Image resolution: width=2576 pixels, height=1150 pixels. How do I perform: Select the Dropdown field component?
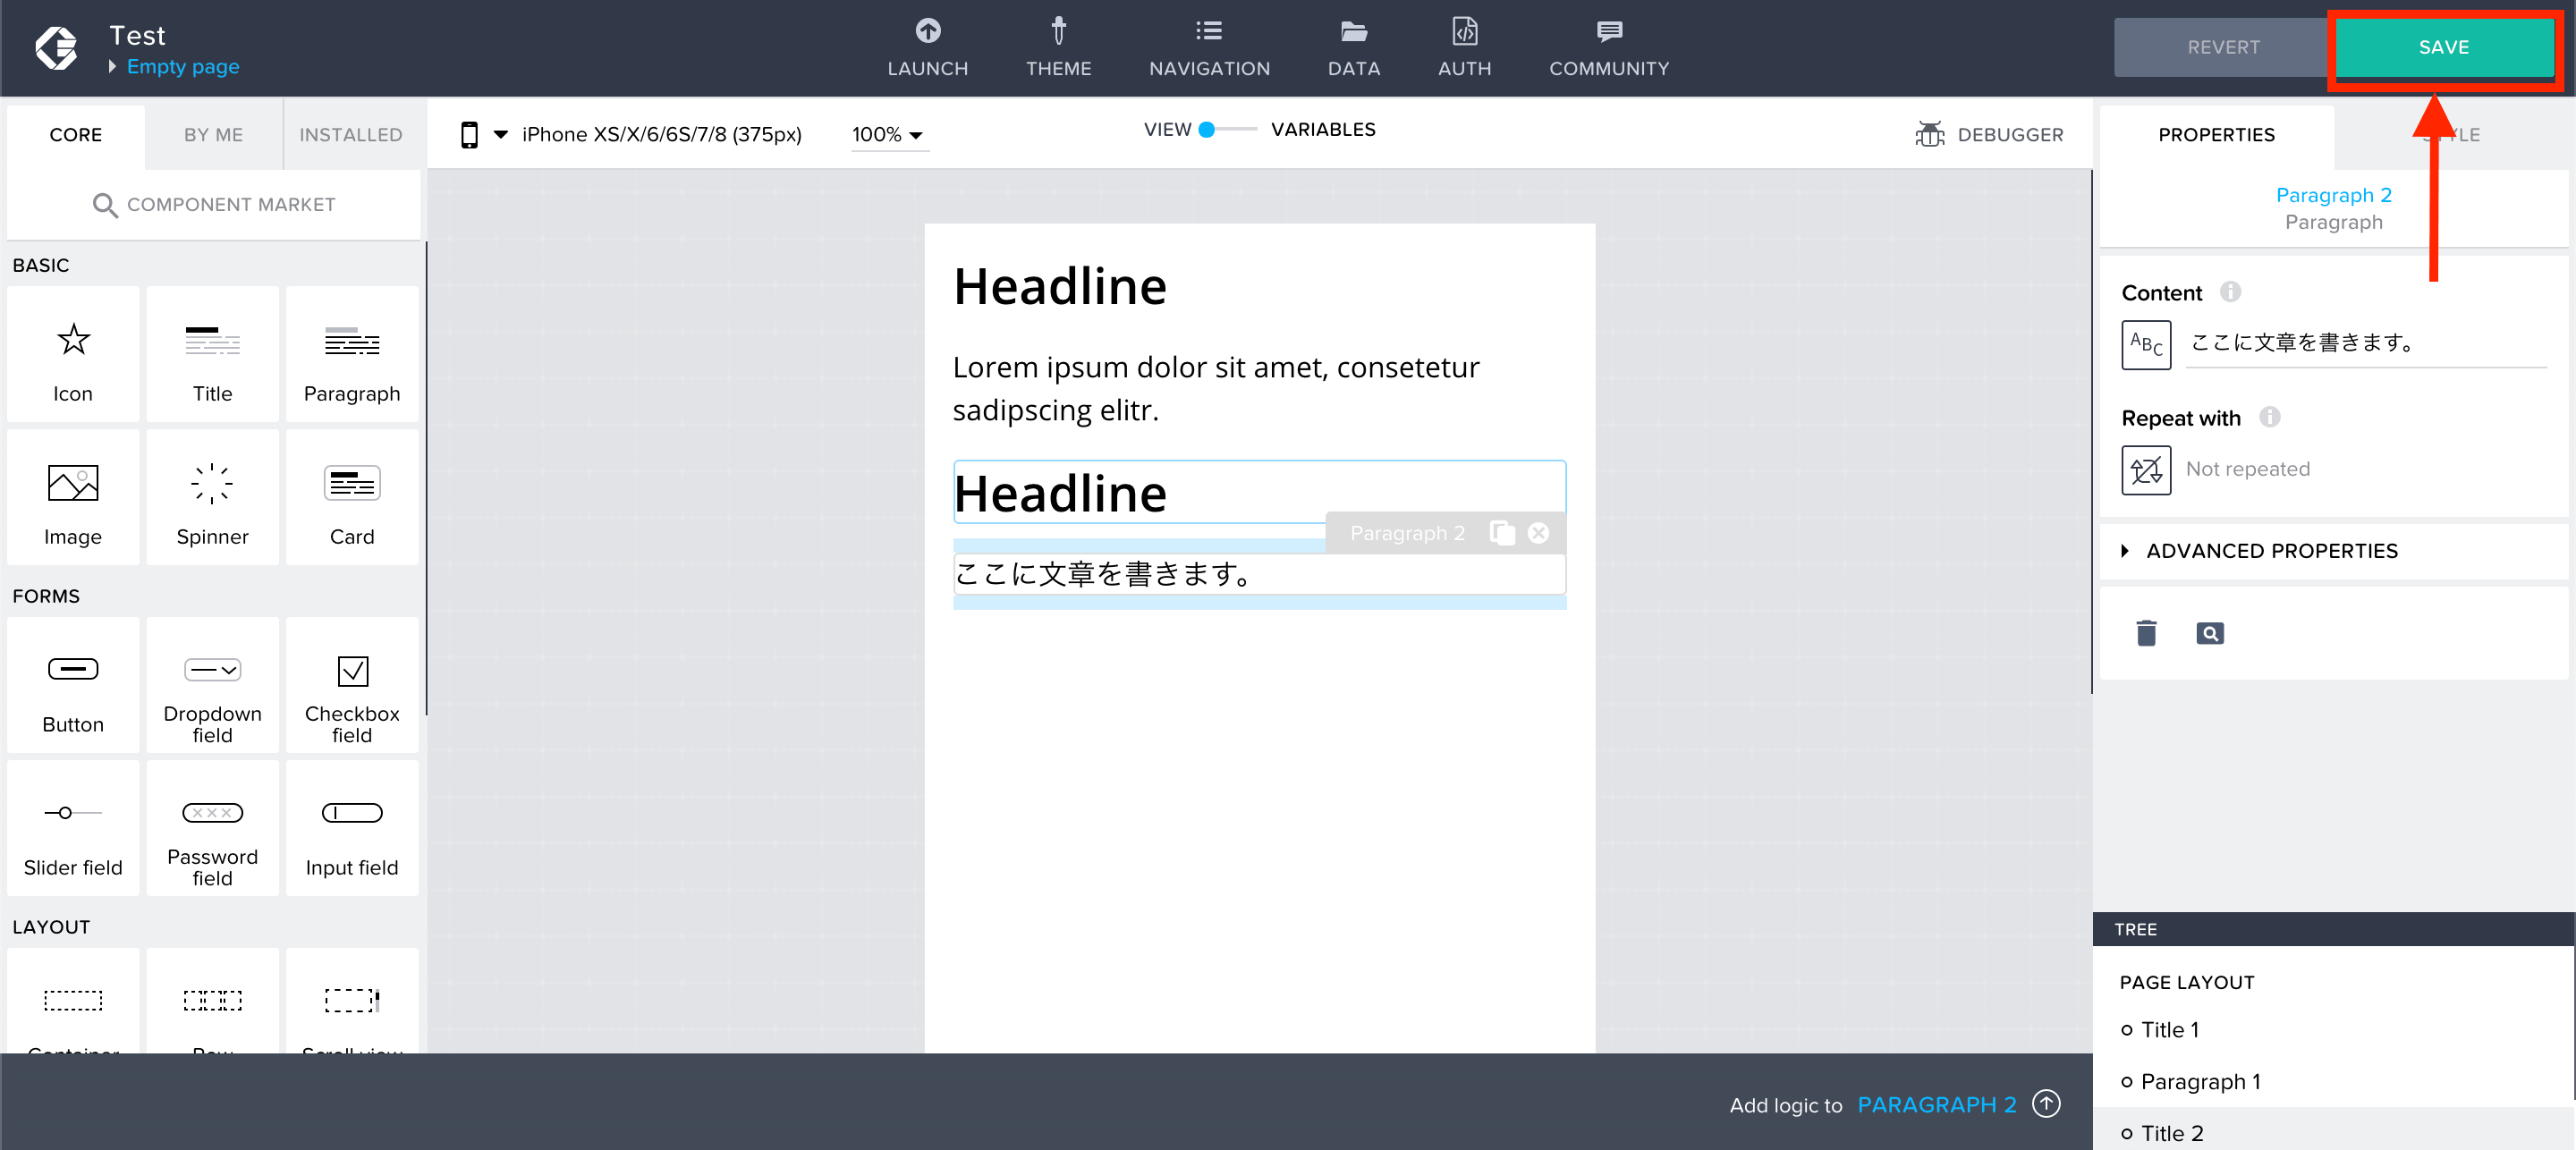212,685
